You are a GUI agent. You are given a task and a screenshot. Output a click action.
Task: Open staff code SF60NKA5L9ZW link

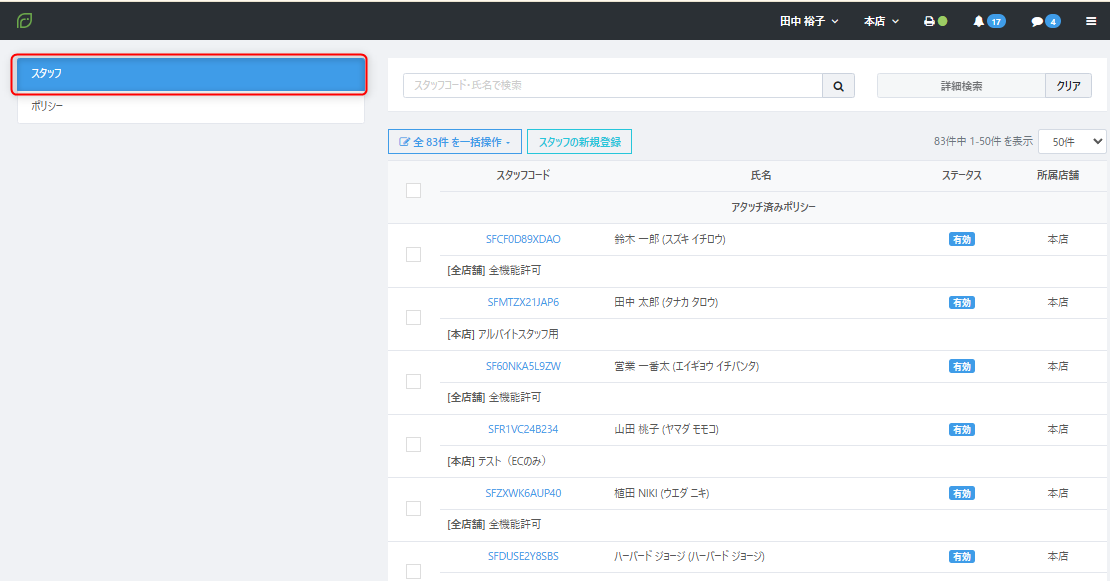(x=523, y=366)
